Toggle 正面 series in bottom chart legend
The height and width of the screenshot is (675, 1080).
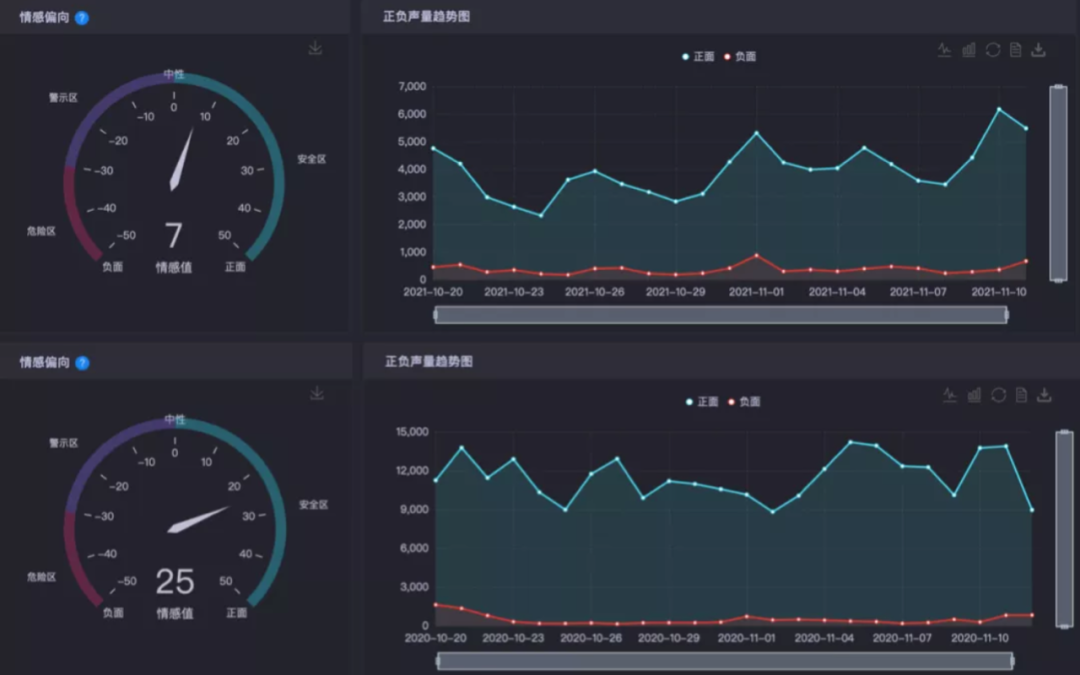(703, 402)
